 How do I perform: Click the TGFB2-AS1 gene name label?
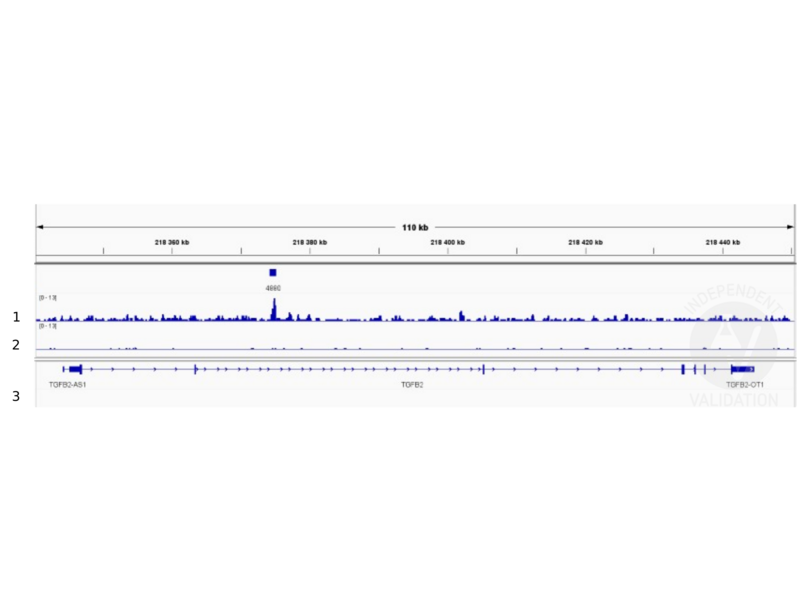coord(67,384)
